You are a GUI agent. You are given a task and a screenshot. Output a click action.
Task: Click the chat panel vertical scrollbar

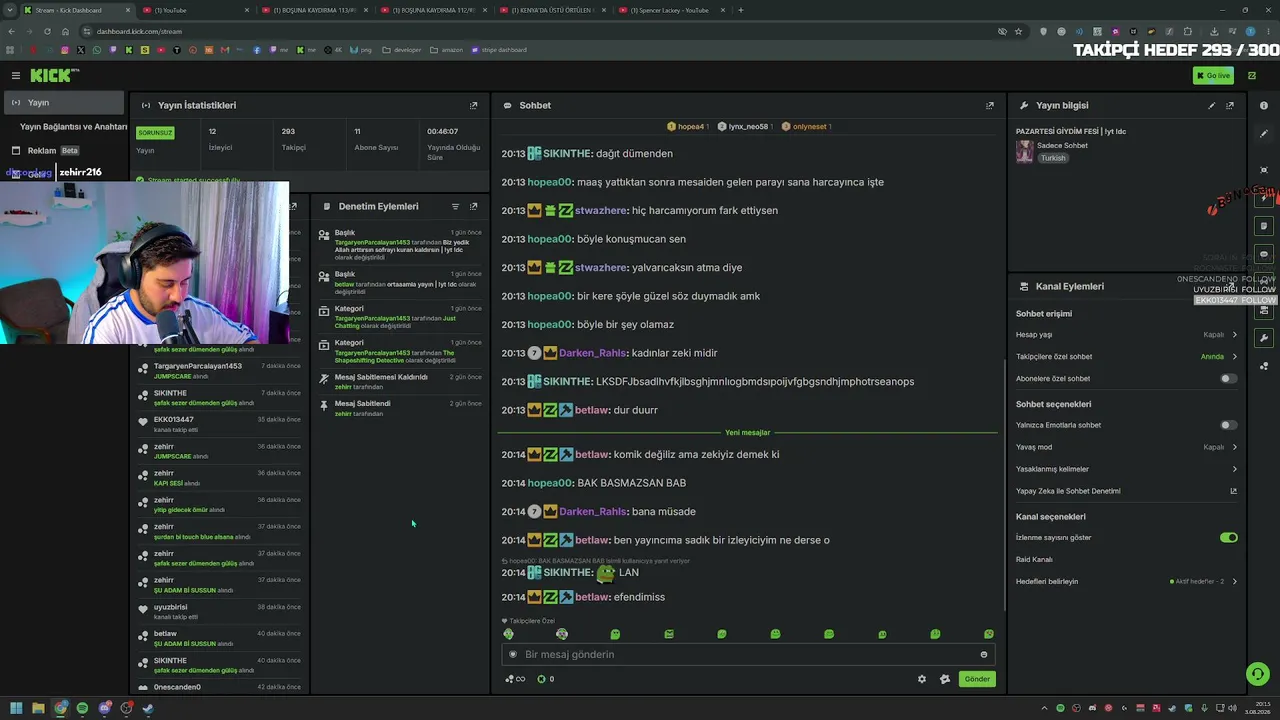tap(1003, 485)
